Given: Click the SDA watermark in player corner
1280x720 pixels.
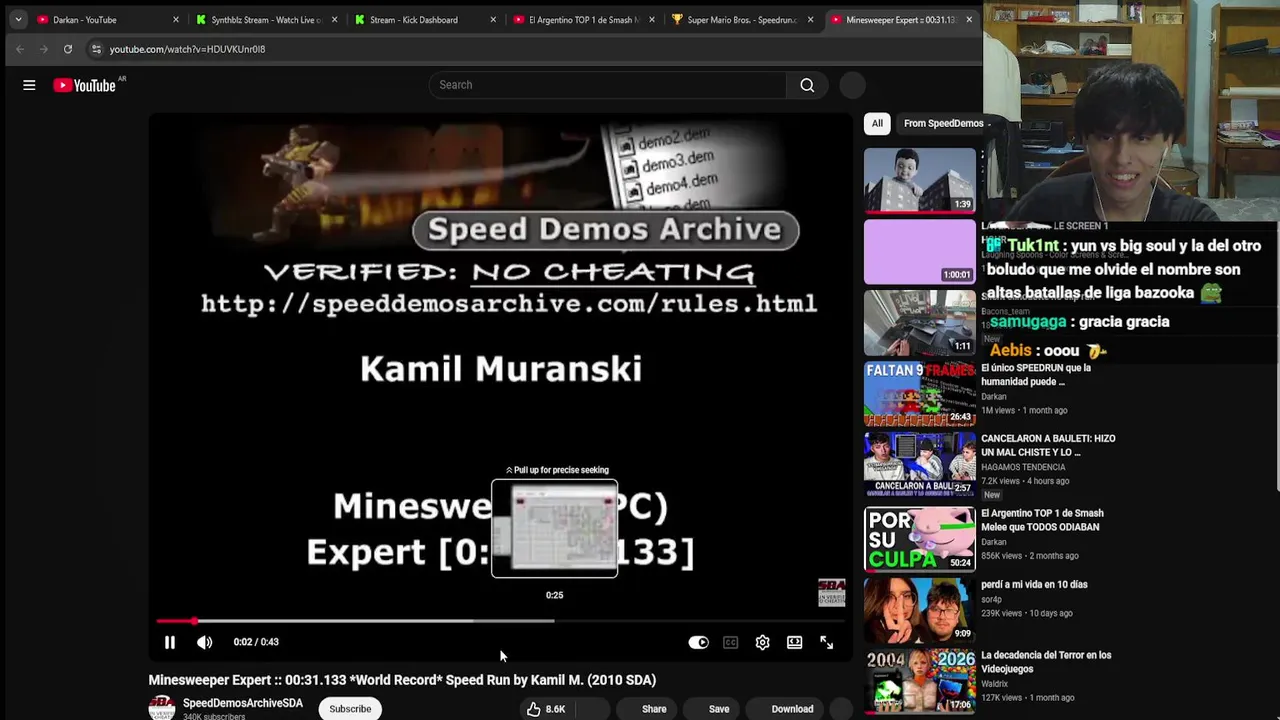Looking at the screenshot, I should pos(832,592).
